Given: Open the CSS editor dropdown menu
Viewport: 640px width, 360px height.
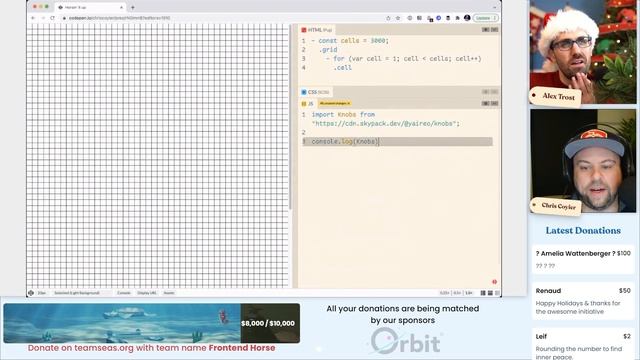Looking at the screenshot, I should coord(494,92).
